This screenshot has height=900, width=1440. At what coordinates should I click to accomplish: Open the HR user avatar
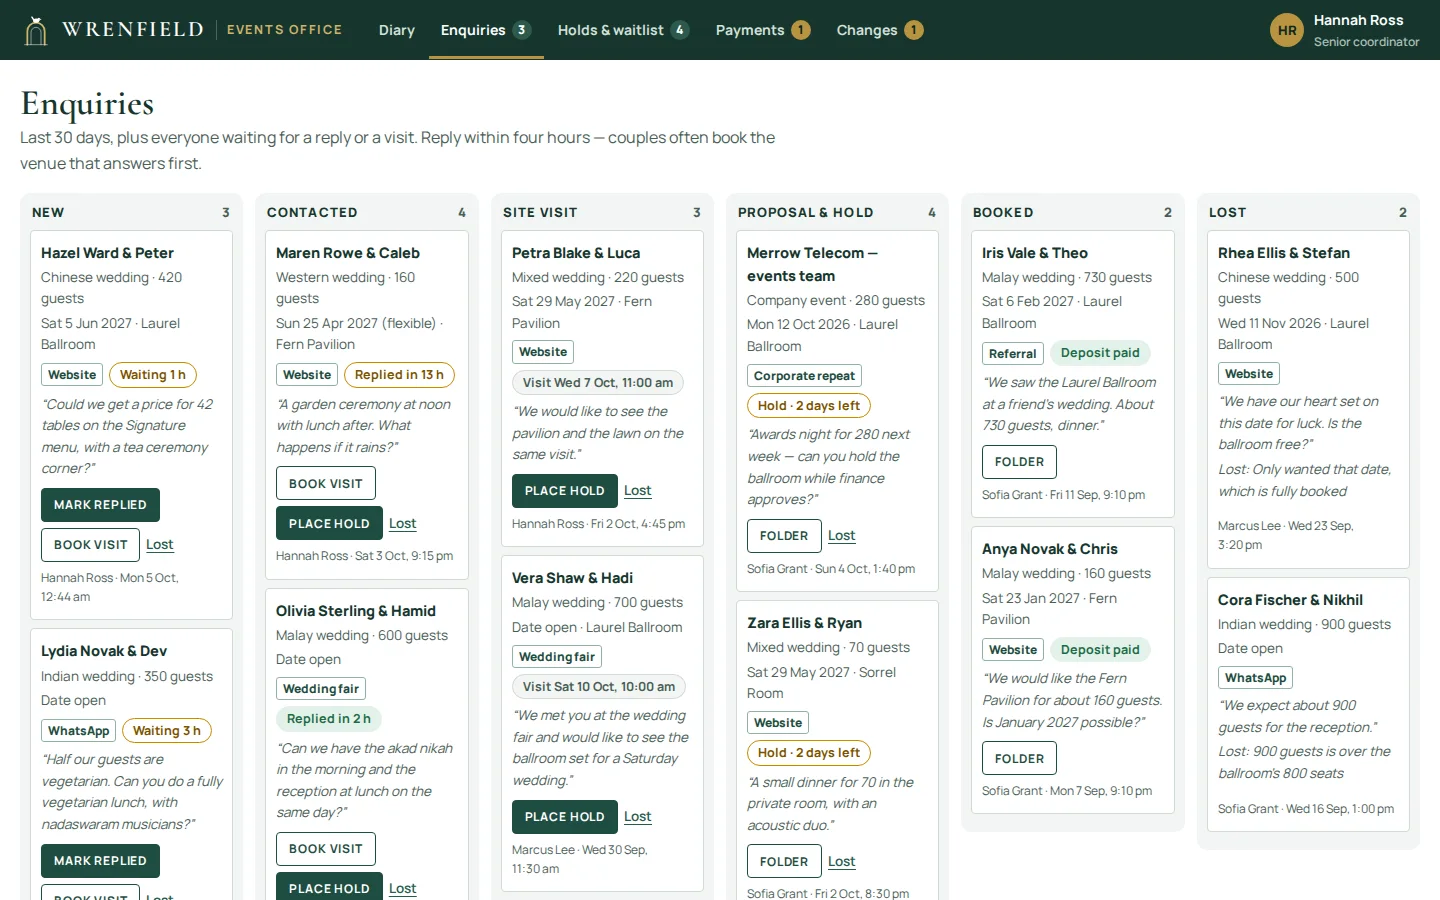point(1287,30)
